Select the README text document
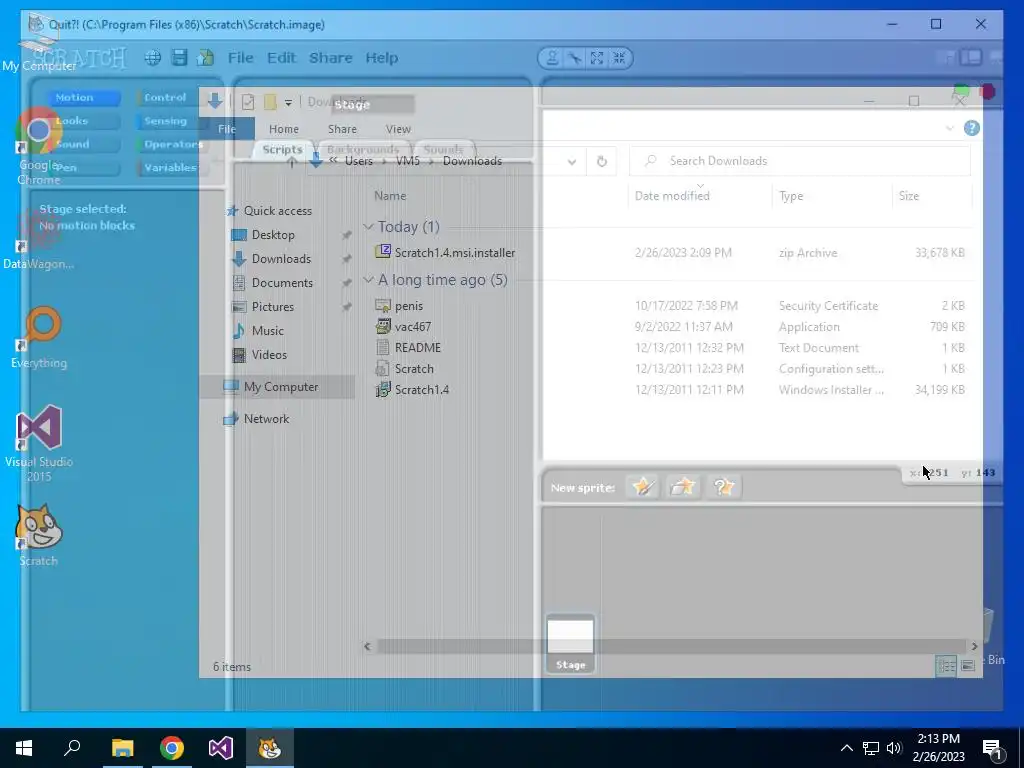Screen dimensions: 1024x768 pos(417,347)
